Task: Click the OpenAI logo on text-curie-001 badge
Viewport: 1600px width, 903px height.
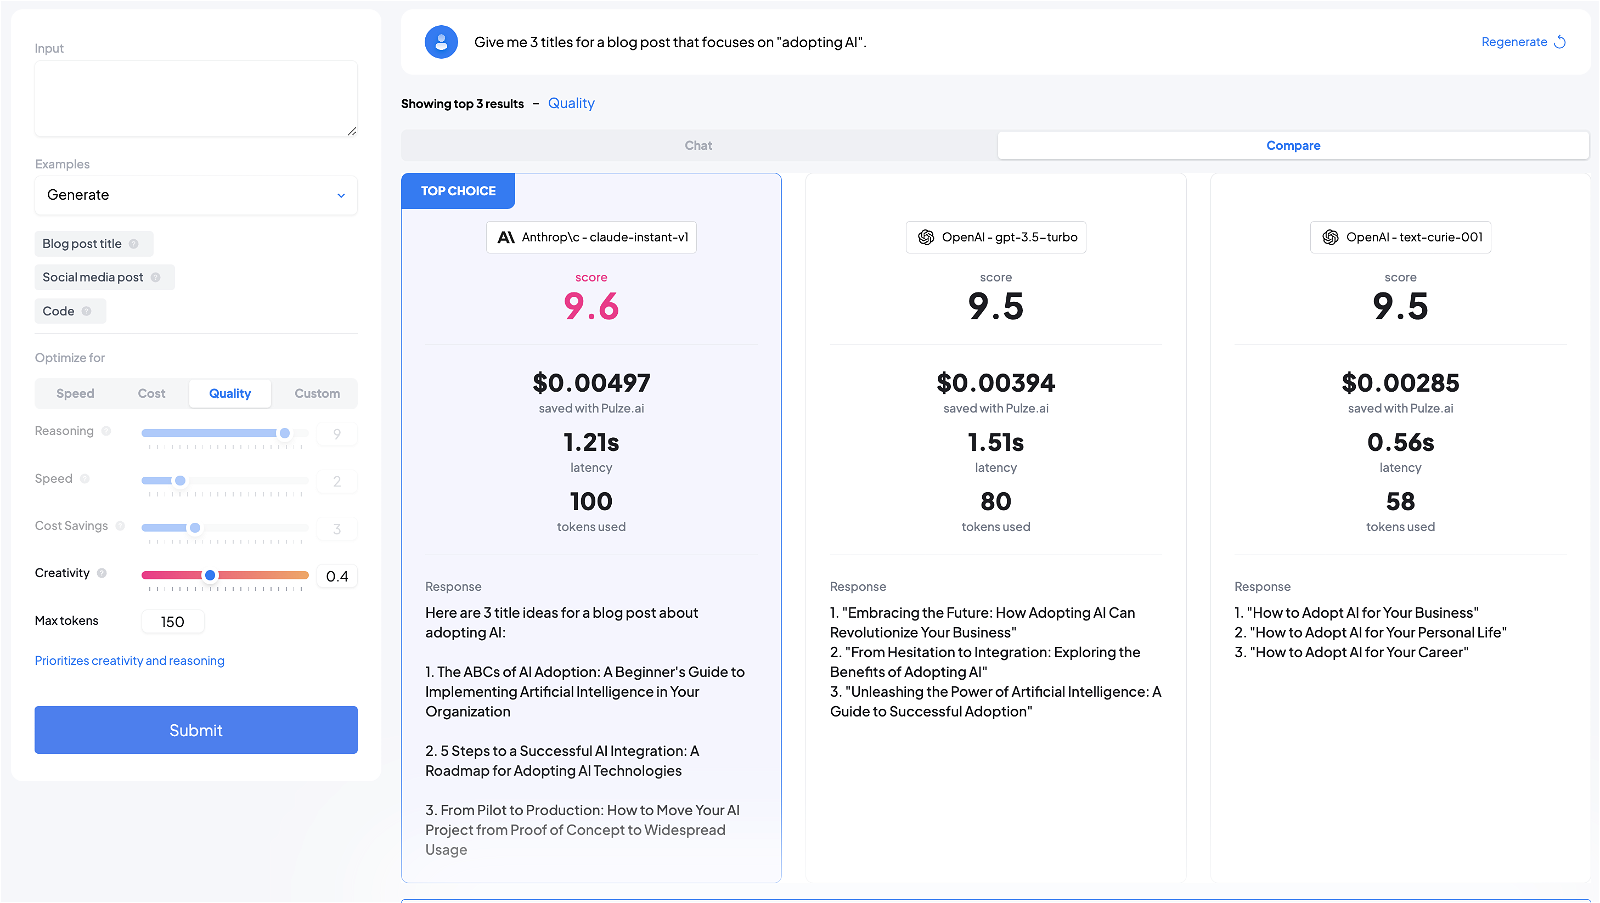Action: click(x=1330, y=238)
